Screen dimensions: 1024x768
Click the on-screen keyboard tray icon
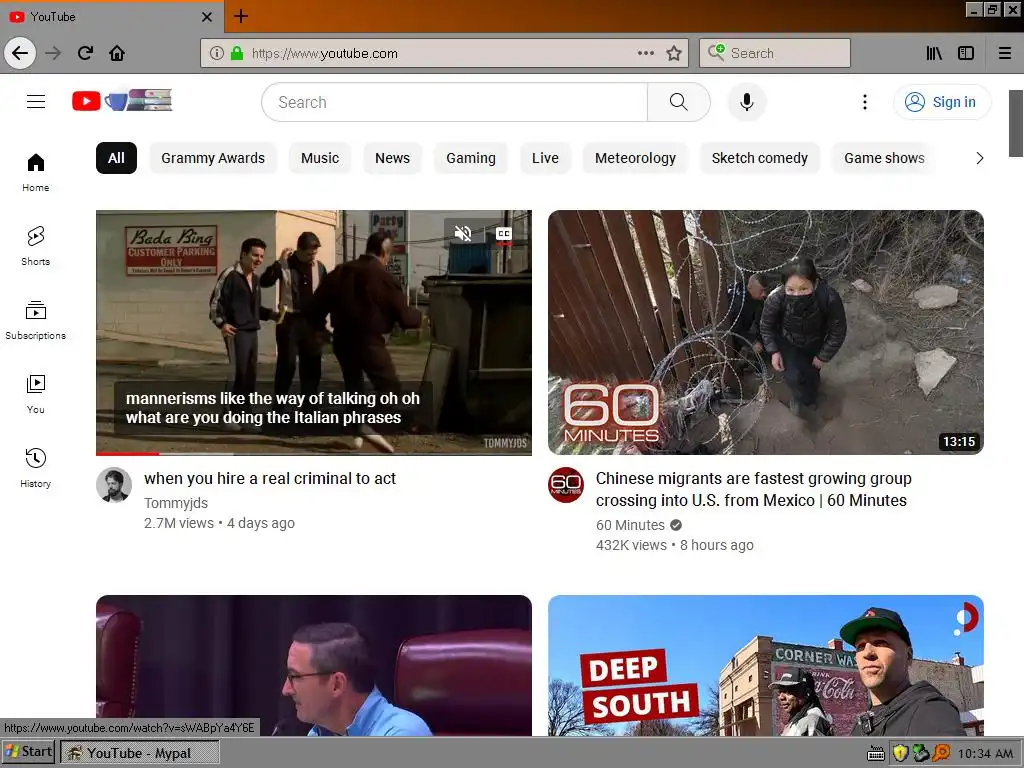tap(876, 754)
